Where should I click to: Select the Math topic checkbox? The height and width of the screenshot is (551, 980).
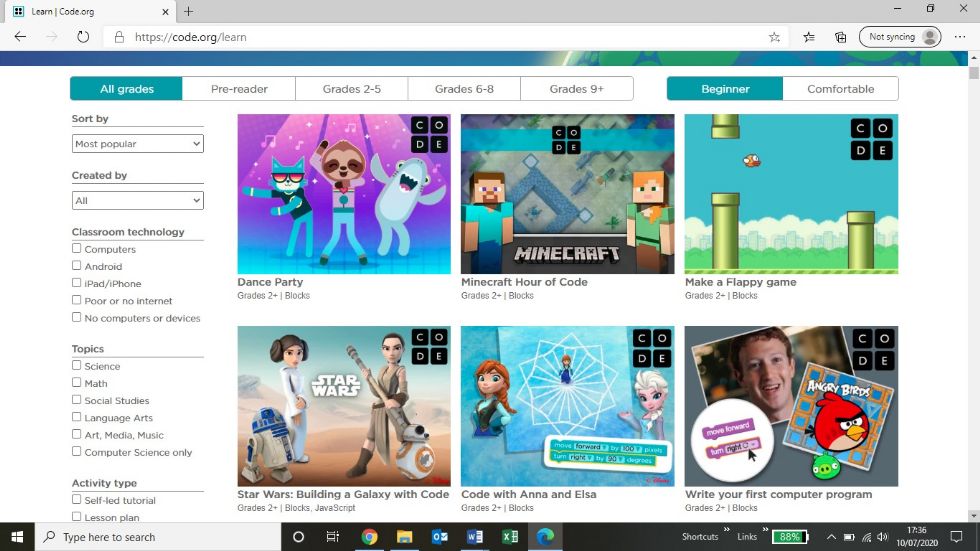(x=76, y=382)
